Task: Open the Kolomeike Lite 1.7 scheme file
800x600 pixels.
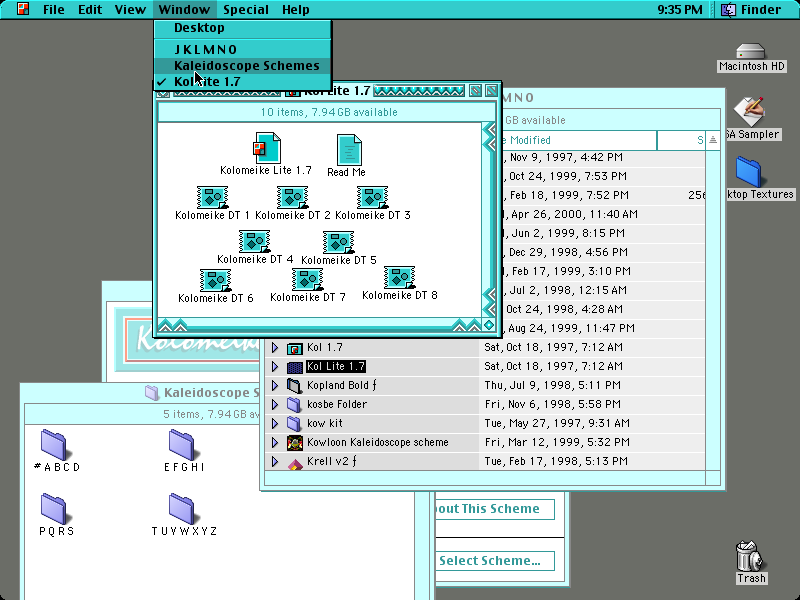Action: [x=267, y=148]
